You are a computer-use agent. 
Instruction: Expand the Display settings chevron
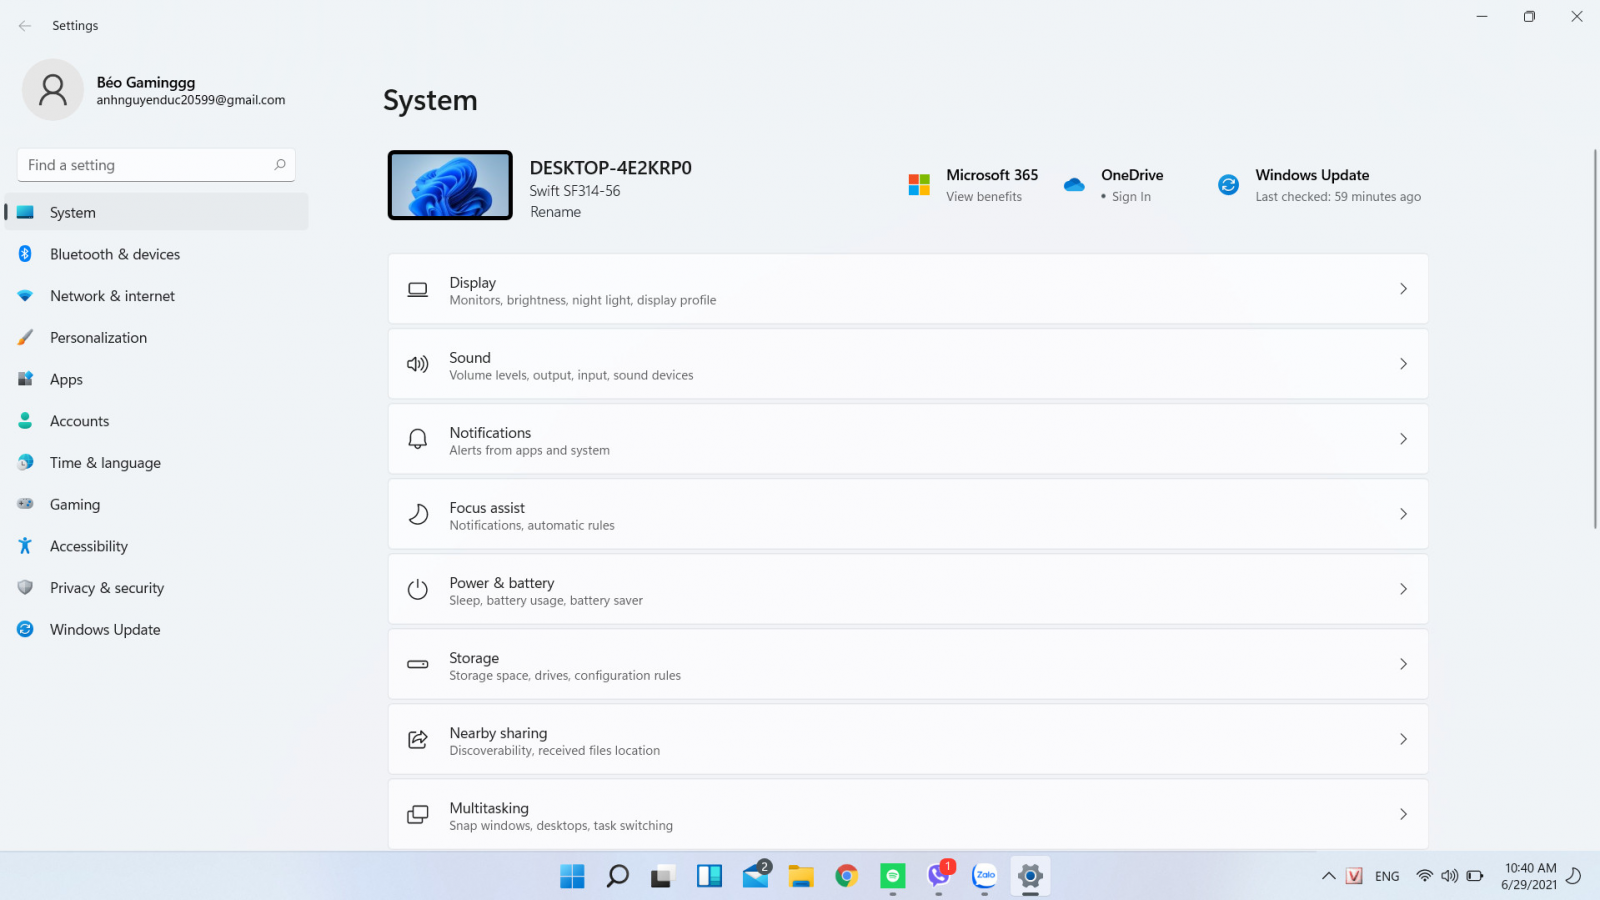coord(1403,289)
